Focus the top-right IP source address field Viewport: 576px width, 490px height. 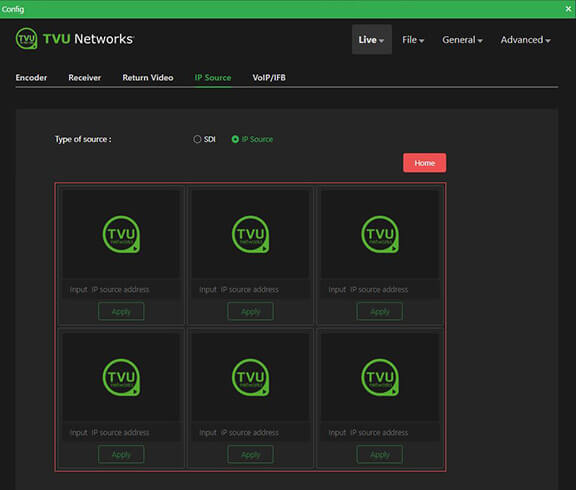coord(380,289)
